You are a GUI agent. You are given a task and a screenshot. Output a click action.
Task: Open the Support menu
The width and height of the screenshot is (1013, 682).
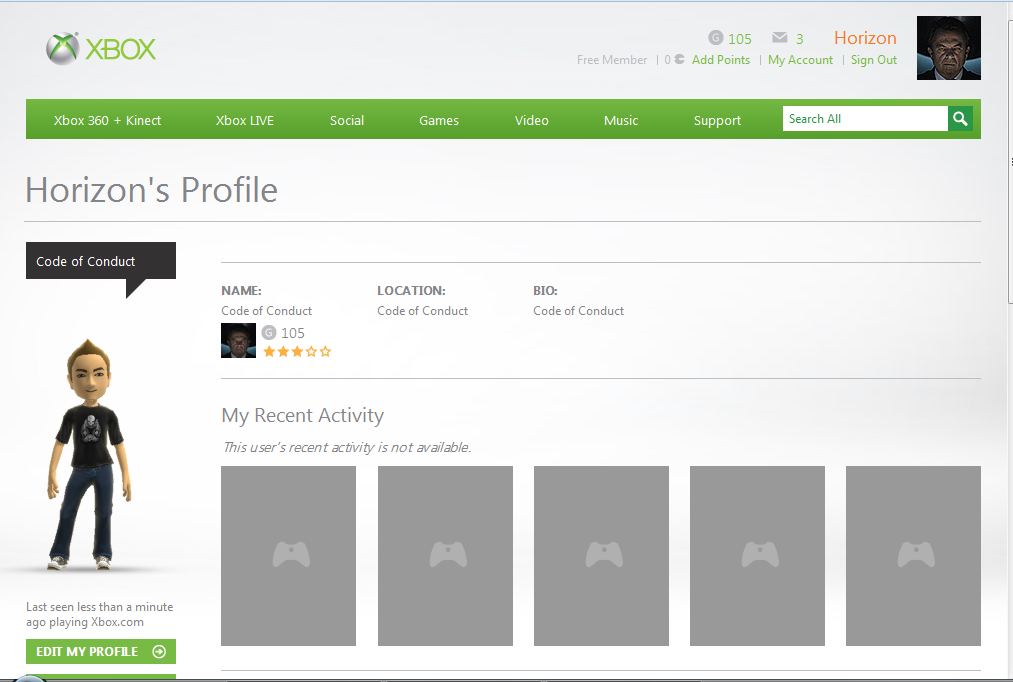pyautogui.click(x=717, y=120)
